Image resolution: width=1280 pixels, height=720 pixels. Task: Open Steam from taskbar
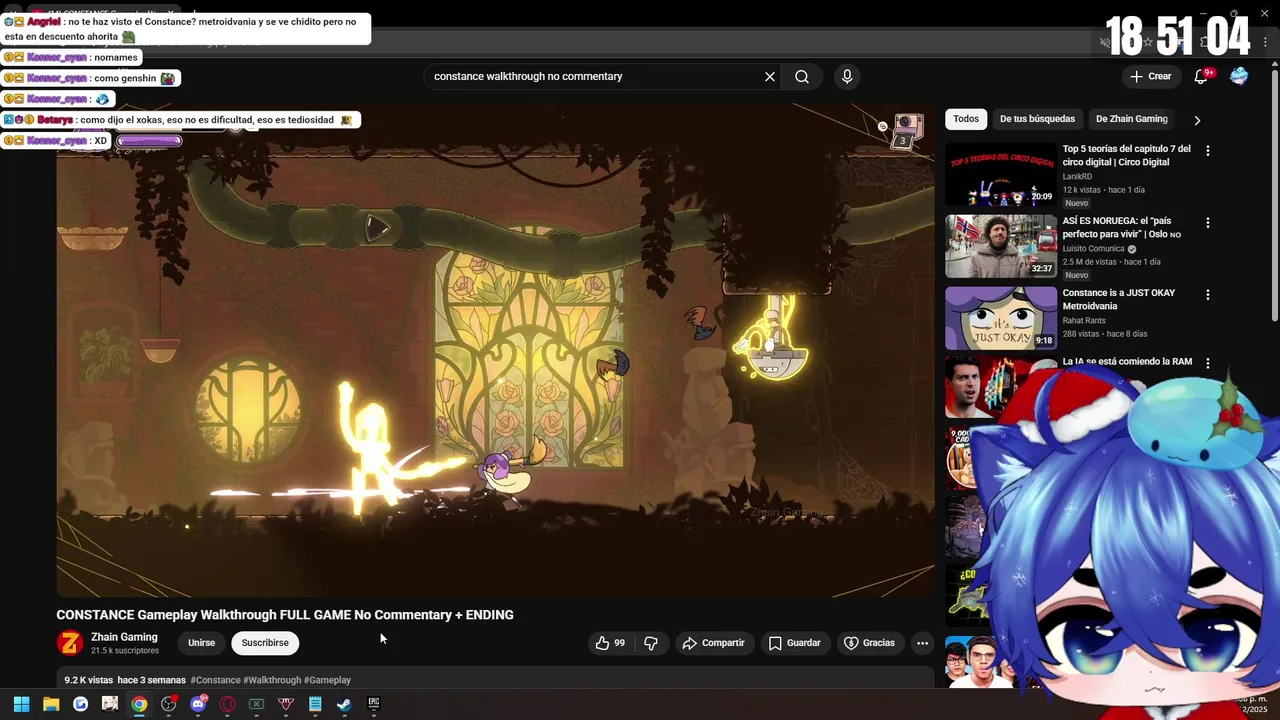(344, 704)
